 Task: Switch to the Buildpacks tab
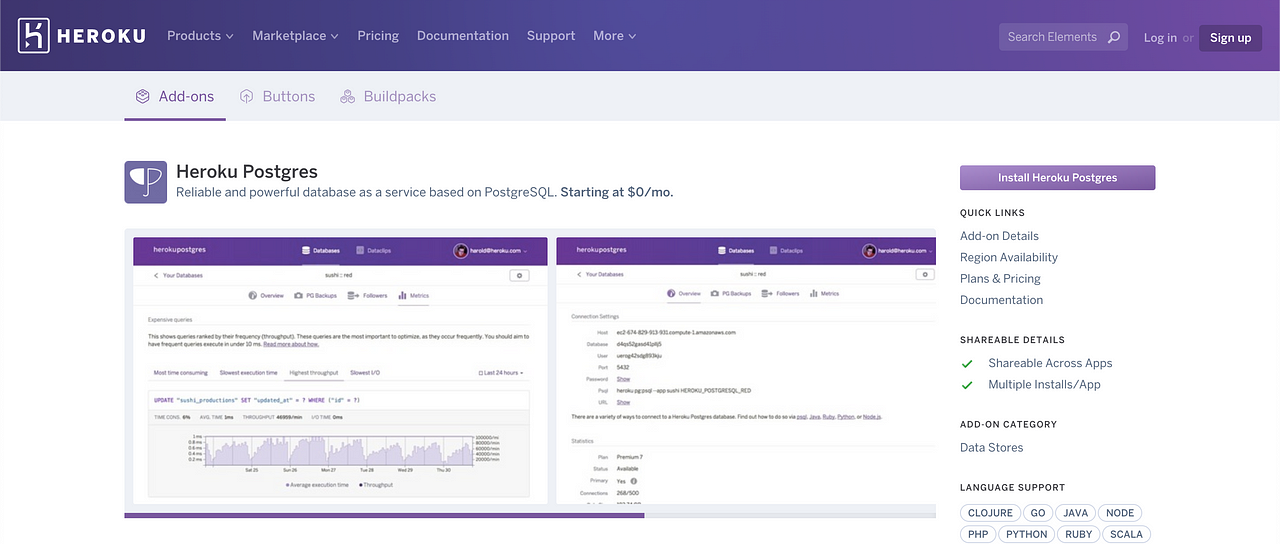(388, 97)
